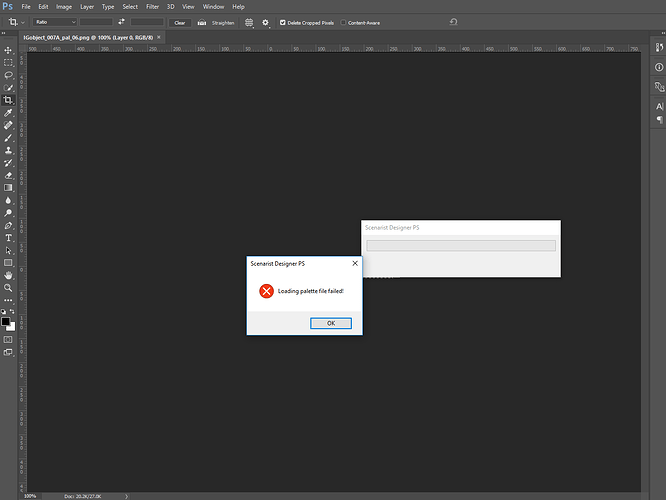Viewport: 666px width, 500px height.
Task: Open Crop tool preset picker arrow
Action: coord(23,22)
